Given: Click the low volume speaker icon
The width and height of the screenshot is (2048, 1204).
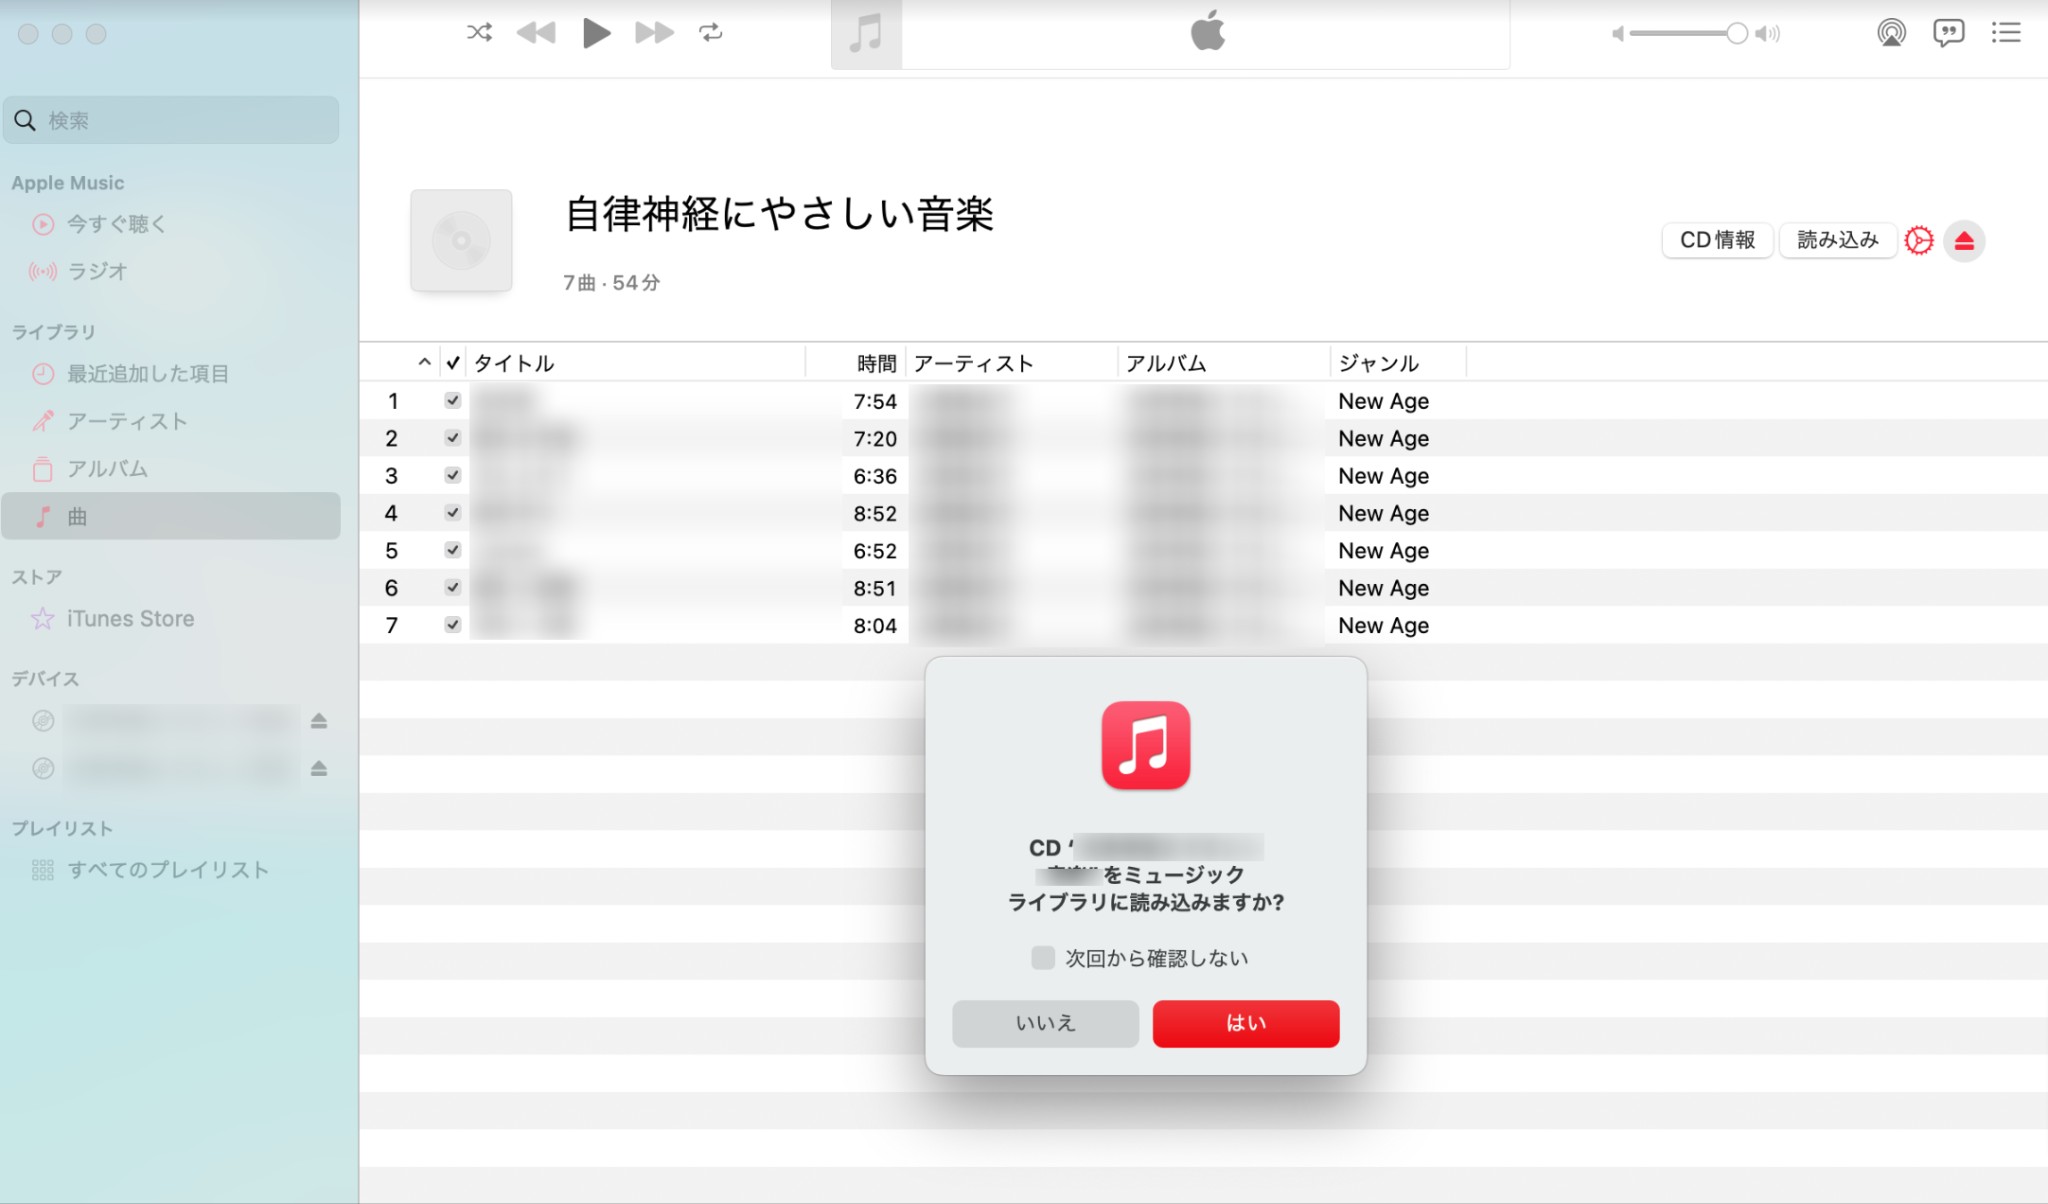Looking at the screenshot, I should [1617, 34].
